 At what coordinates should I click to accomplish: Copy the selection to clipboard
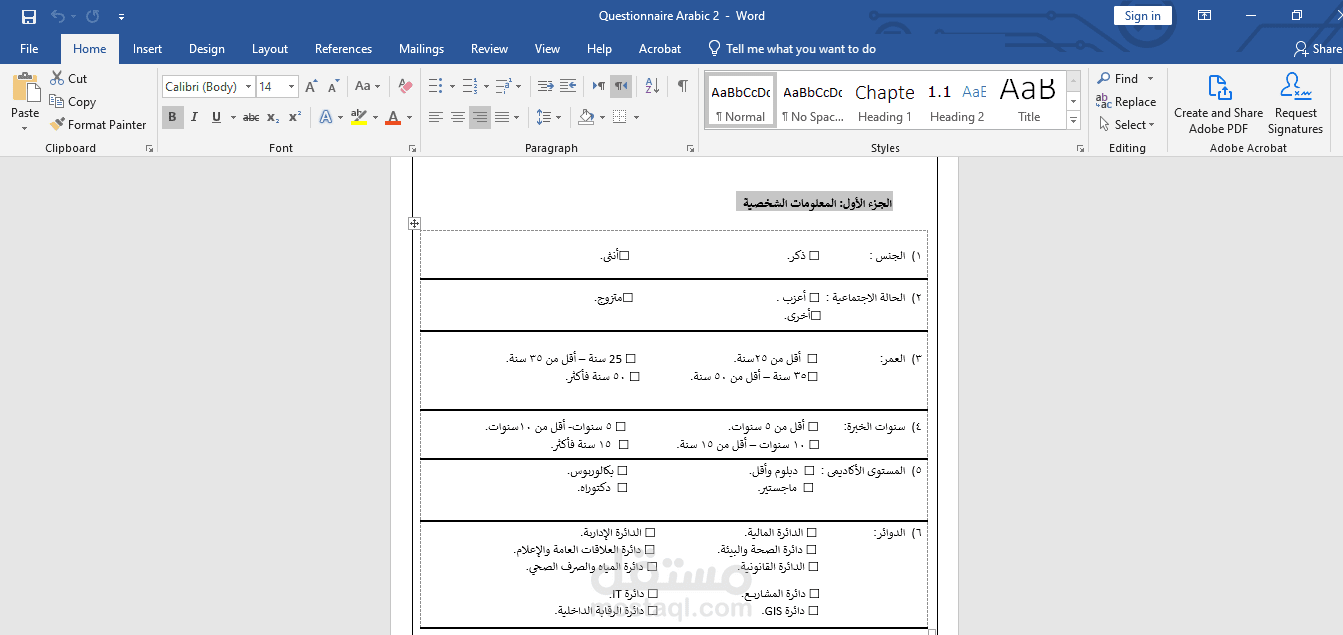pyautogui.click(x=72, y=101)
